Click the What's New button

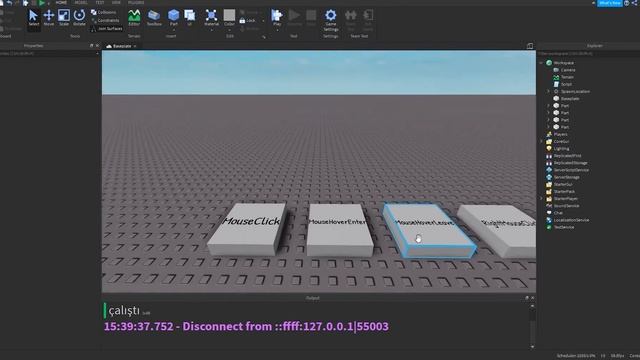pyautogui.click(x=610, y=3)
